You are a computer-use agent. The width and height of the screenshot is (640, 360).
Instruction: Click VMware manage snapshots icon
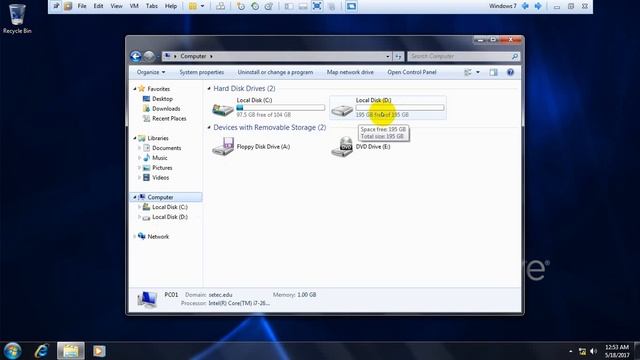click(x=269, y=6)
